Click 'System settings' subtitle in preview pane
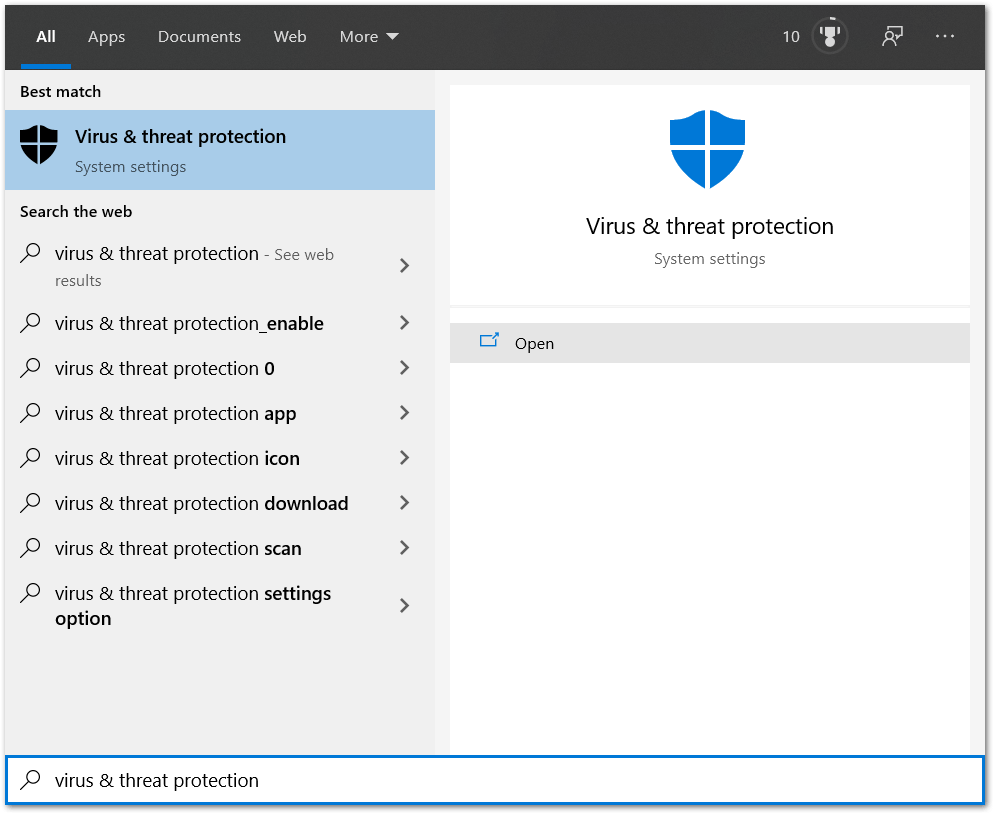This screenshot has height=814, width=994. pos(709,259)
